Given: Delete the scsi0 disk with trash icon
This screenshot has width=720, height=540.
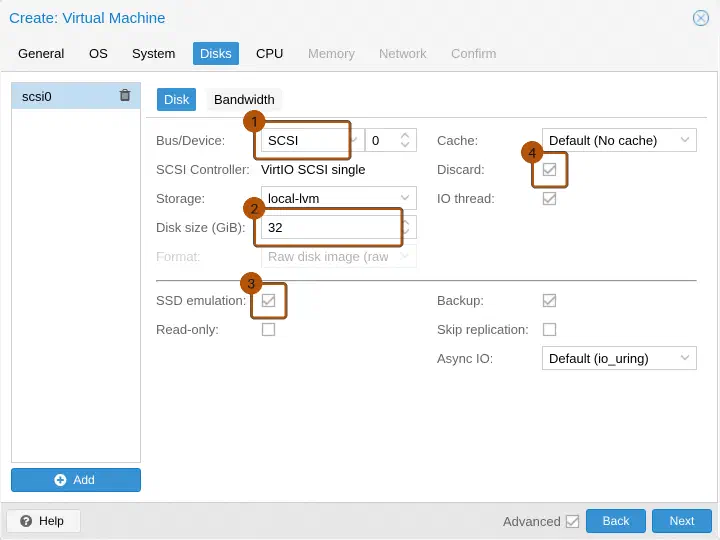Looking at the screenshot, I should coord(125,96).
